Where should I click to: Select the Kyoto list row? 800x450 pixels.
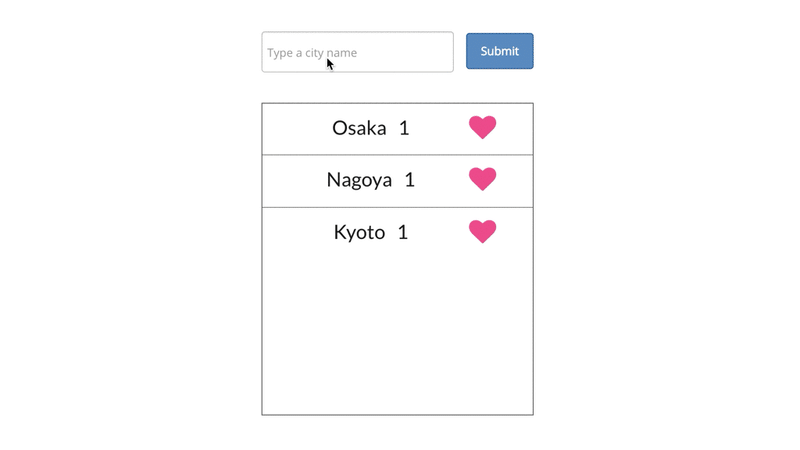[x=397, y=233]
